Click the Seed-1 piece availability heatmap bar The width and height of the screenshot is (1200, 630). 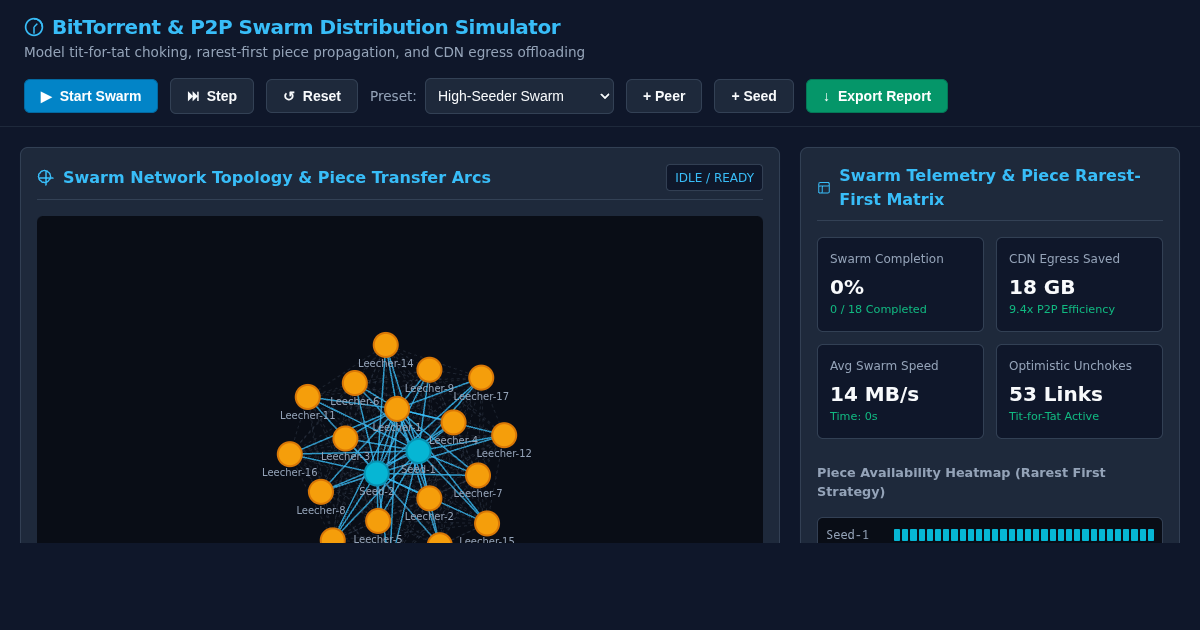[x=1024, y=535]
